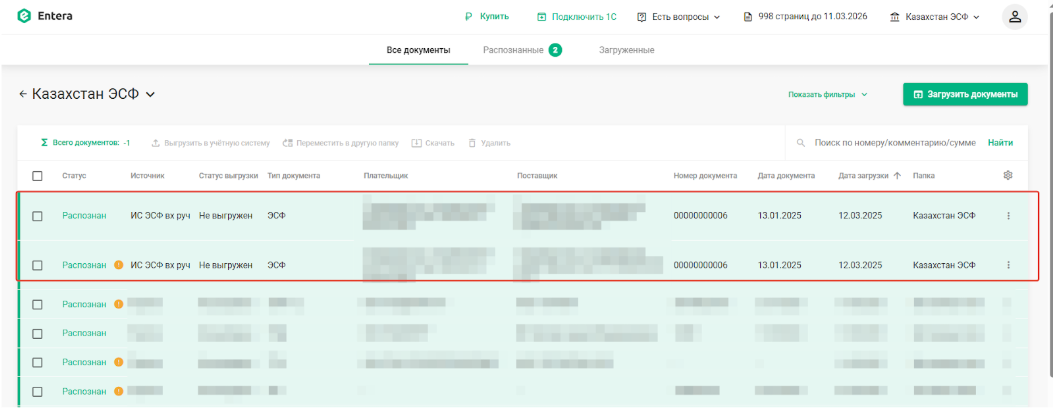Viewport: 1053px width, 411px height.
Task: Expand the Казахстан ЭСФ folder title chevron
Action: point(150,95)
